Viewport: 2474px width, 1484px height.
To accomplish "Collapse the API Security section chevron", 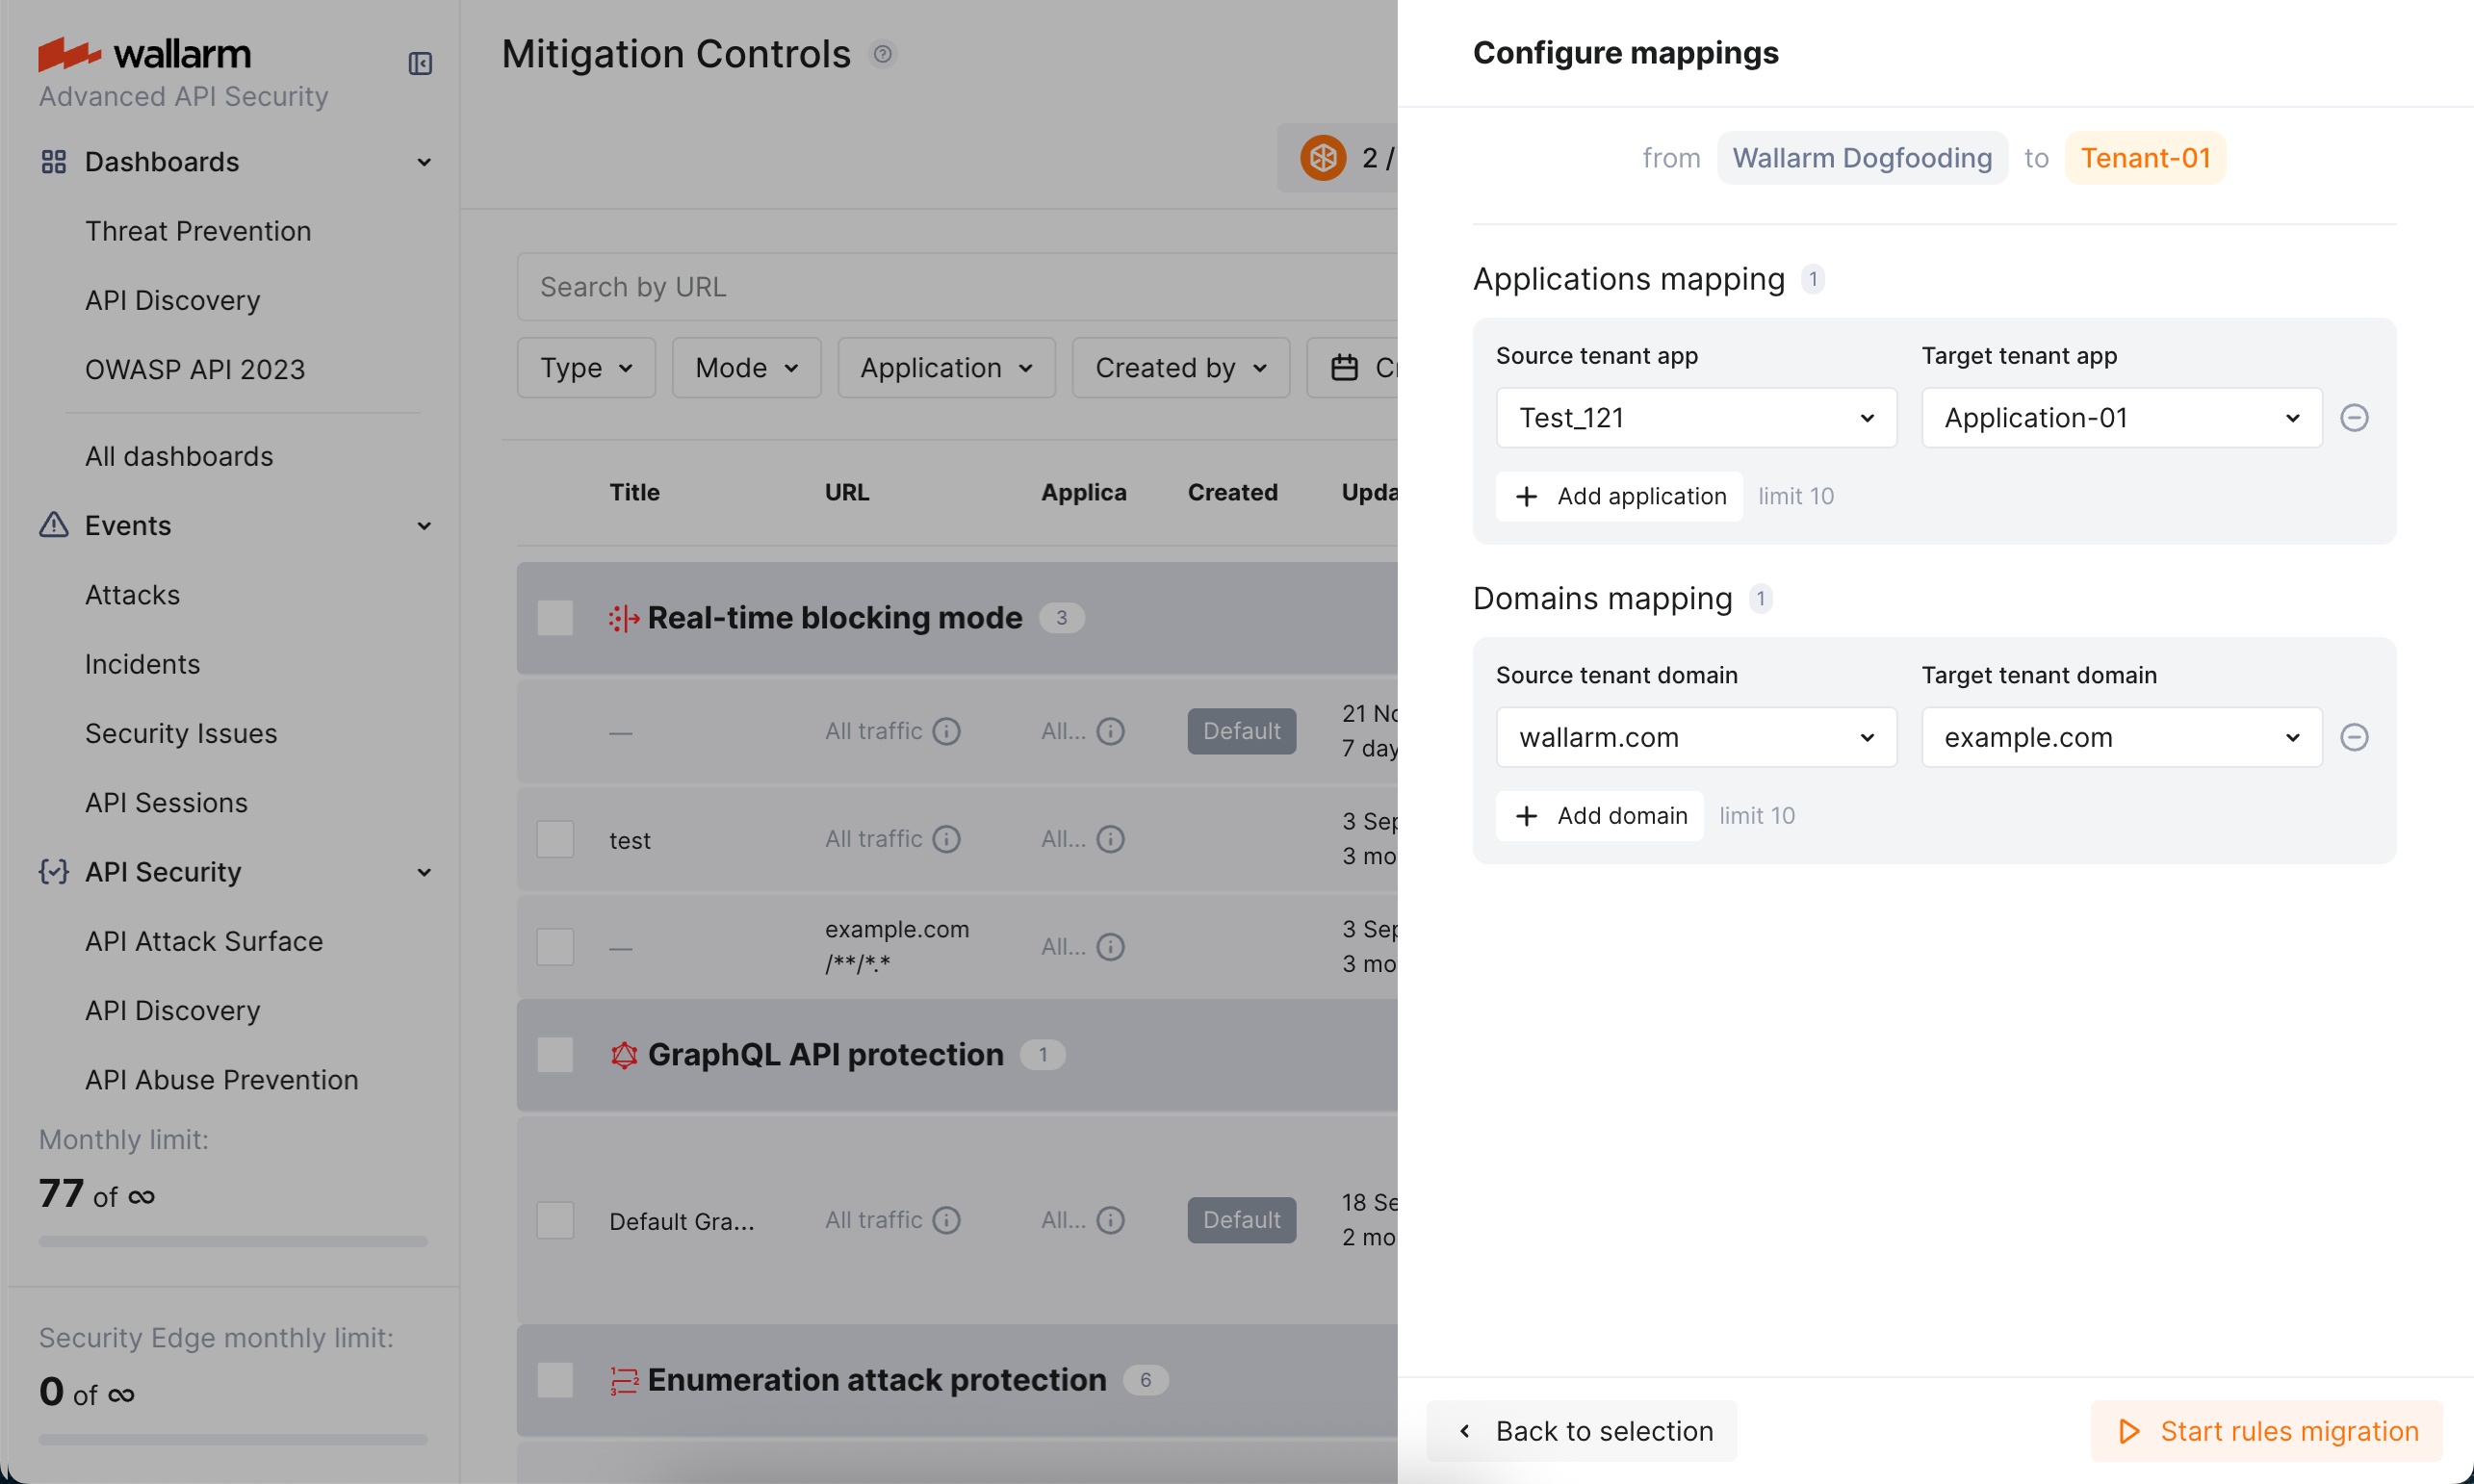I will point(424,872).
